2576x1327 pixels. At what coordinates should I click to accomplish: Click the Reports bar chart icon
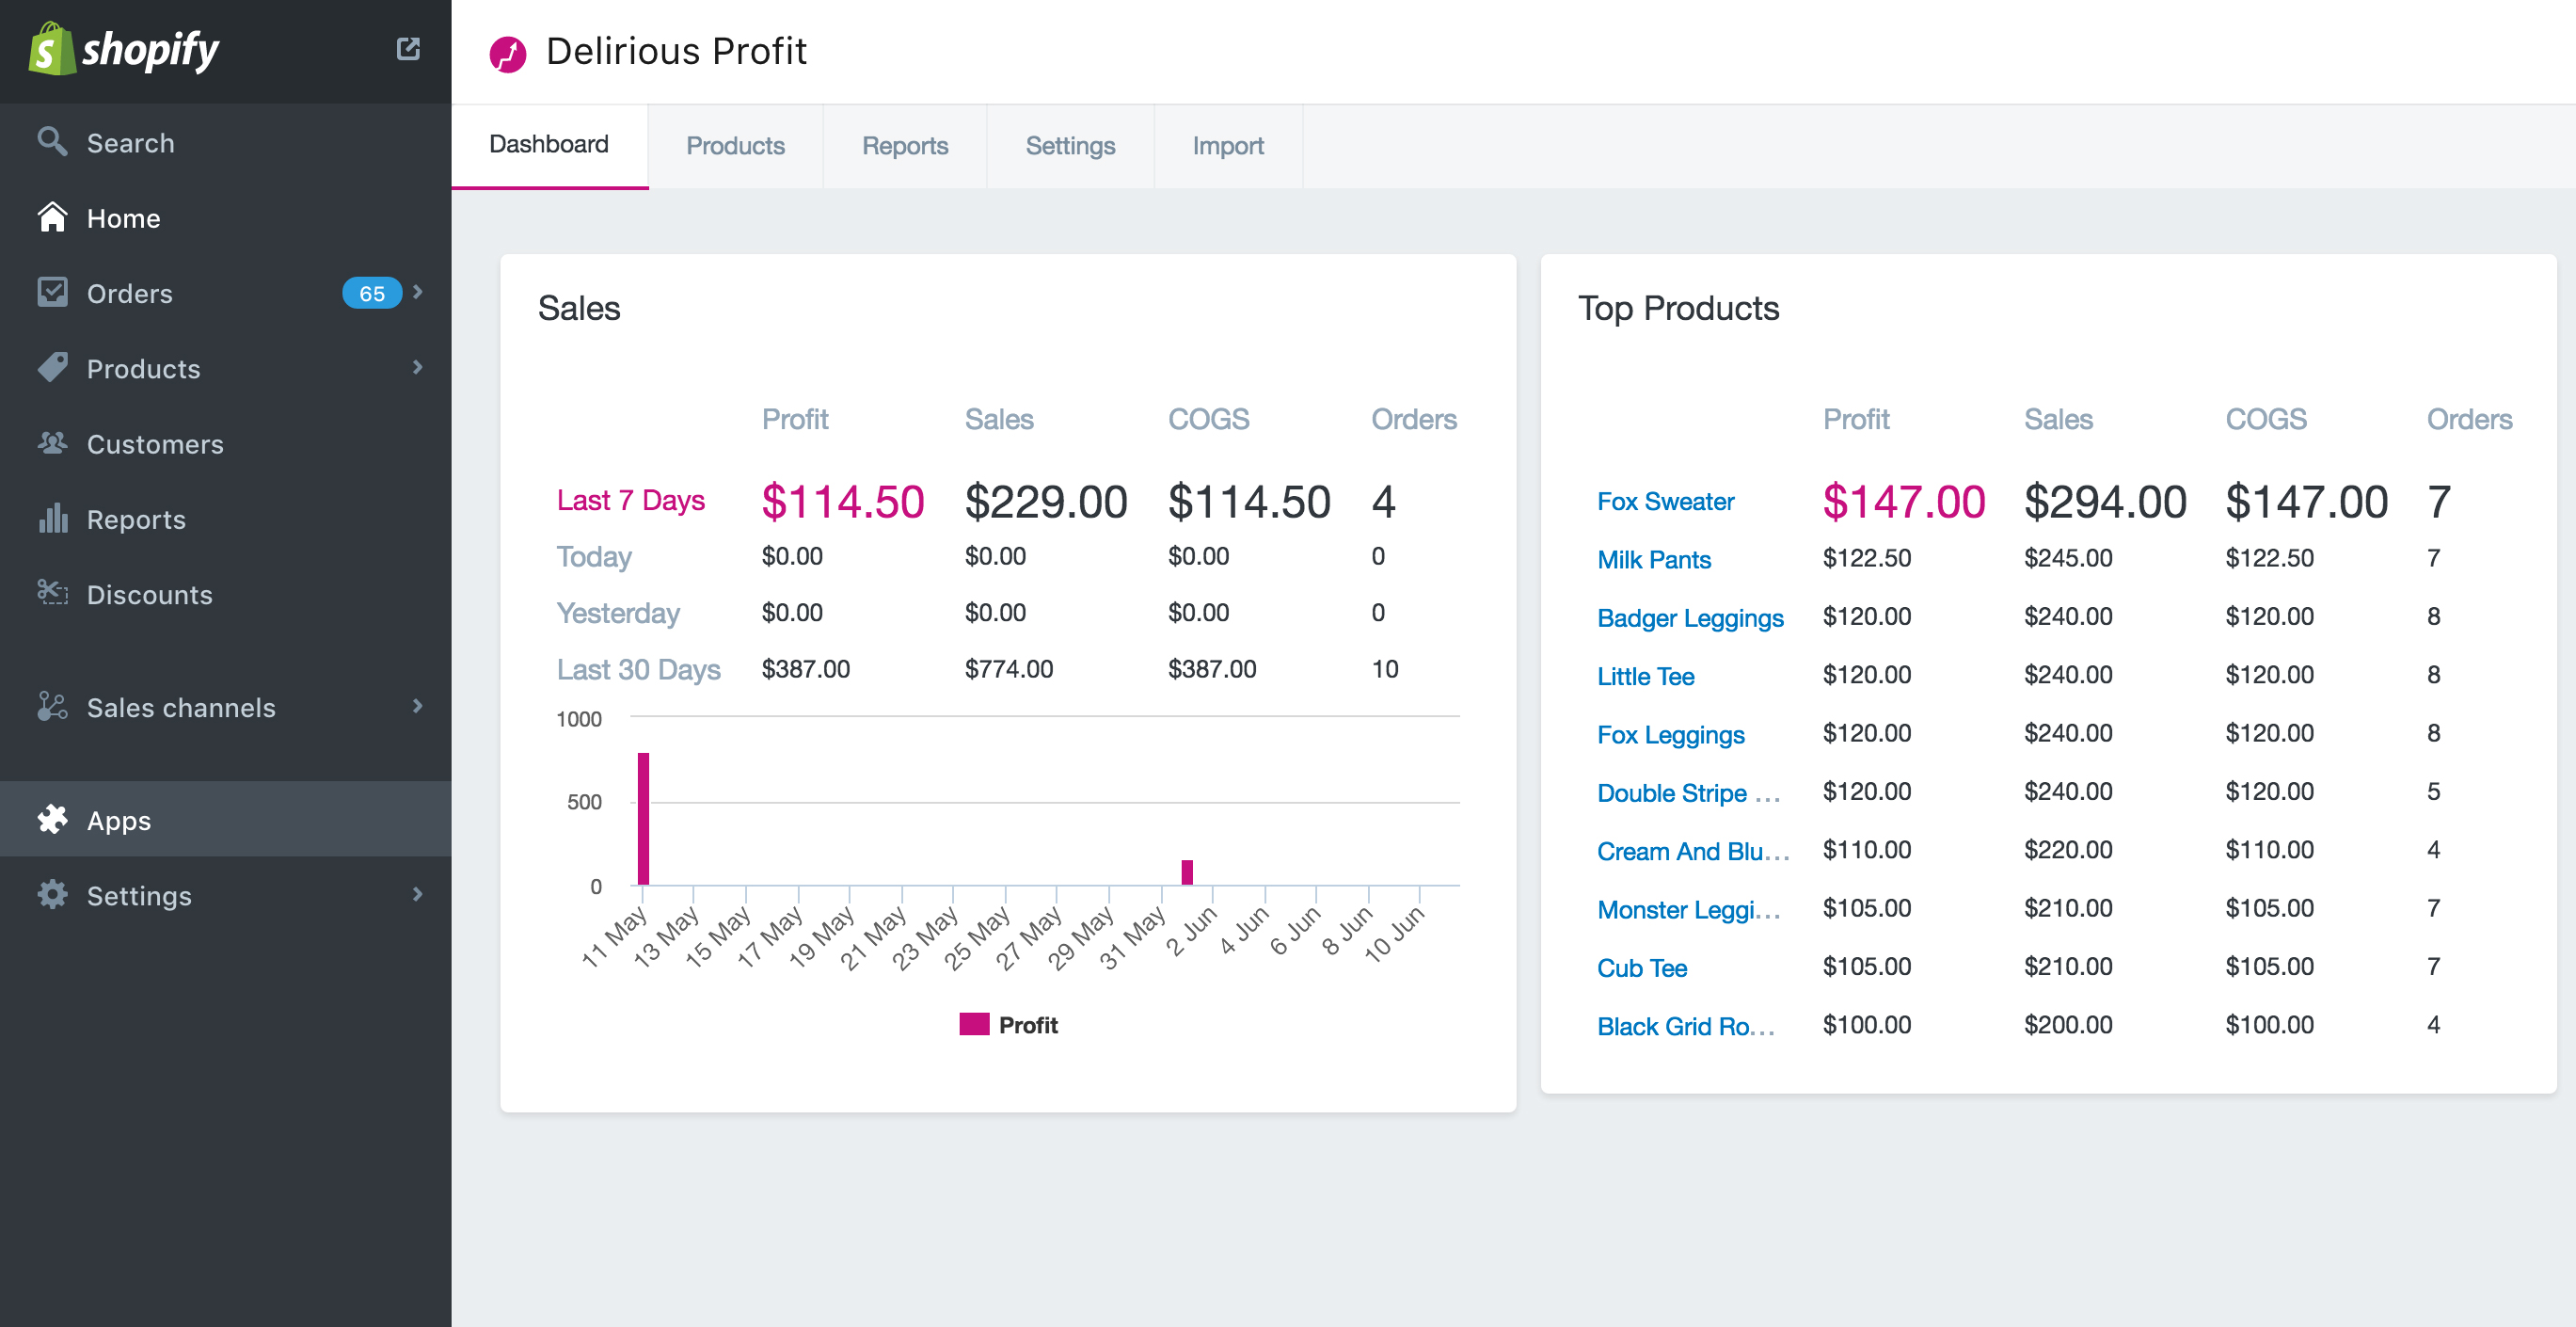click(52, 518)
